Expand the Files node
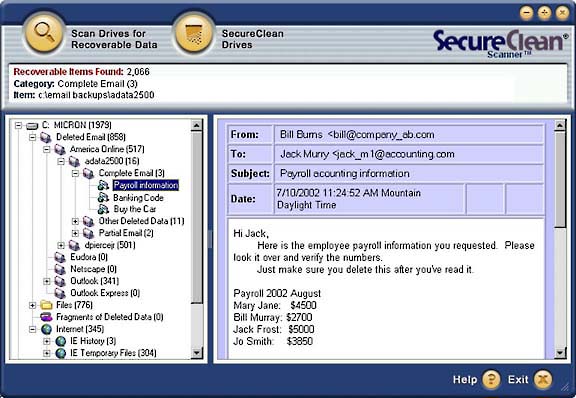The height and width of the screenshot is (398, 576). pyautogui.click(x=32, y=305)
